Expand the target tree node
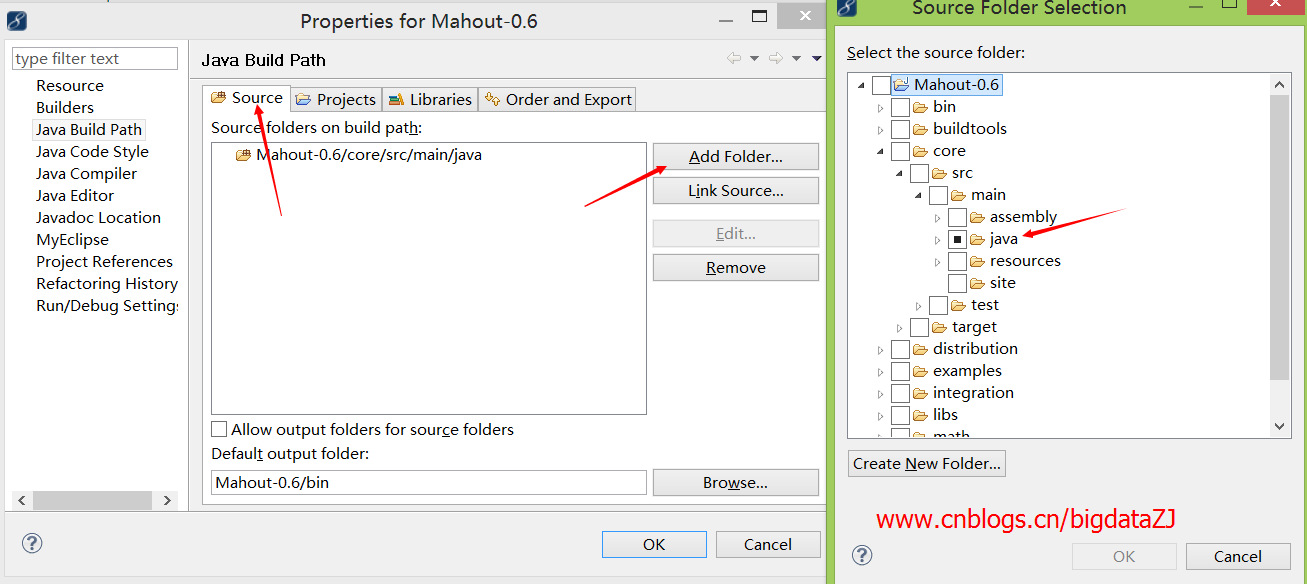 [900, 327]
